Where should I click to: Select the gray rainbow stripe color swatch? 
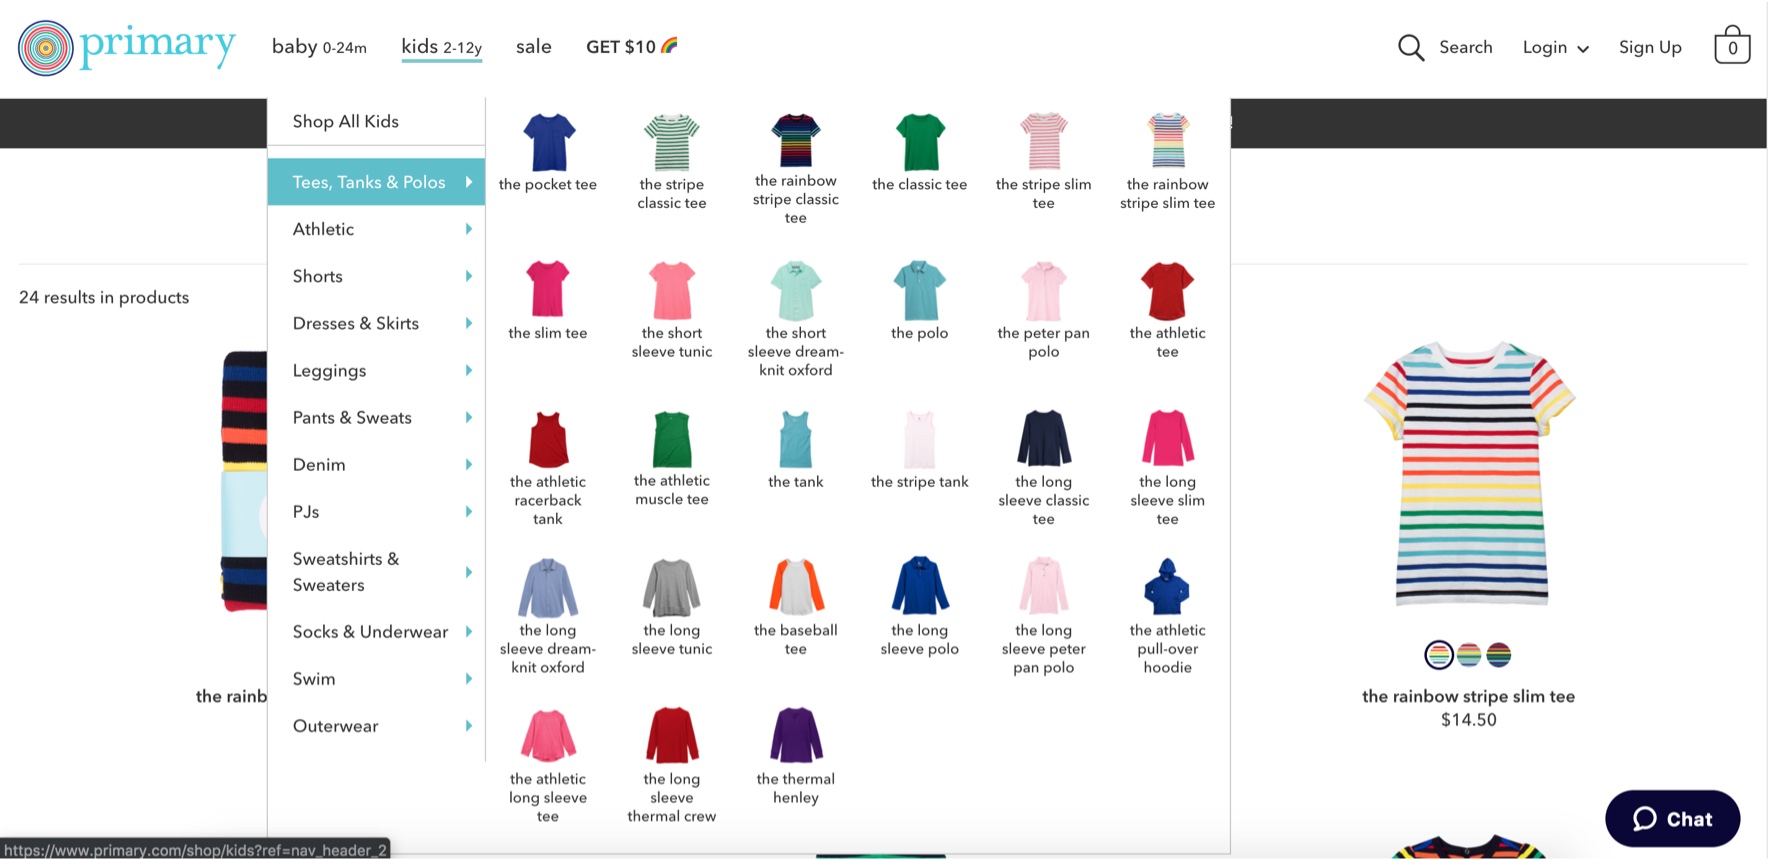(1469, 655)
